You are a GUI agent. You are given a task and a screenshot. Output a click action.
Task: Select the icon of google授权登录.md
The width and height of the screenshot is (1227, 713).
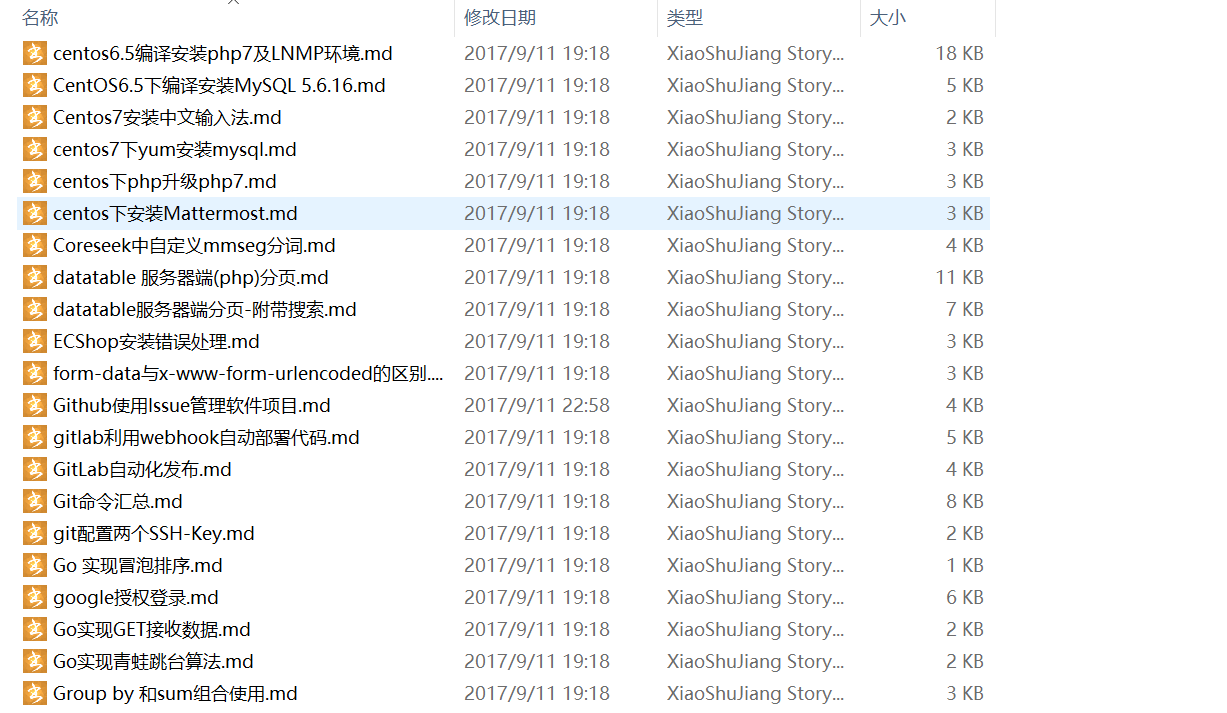coord(35,597)
